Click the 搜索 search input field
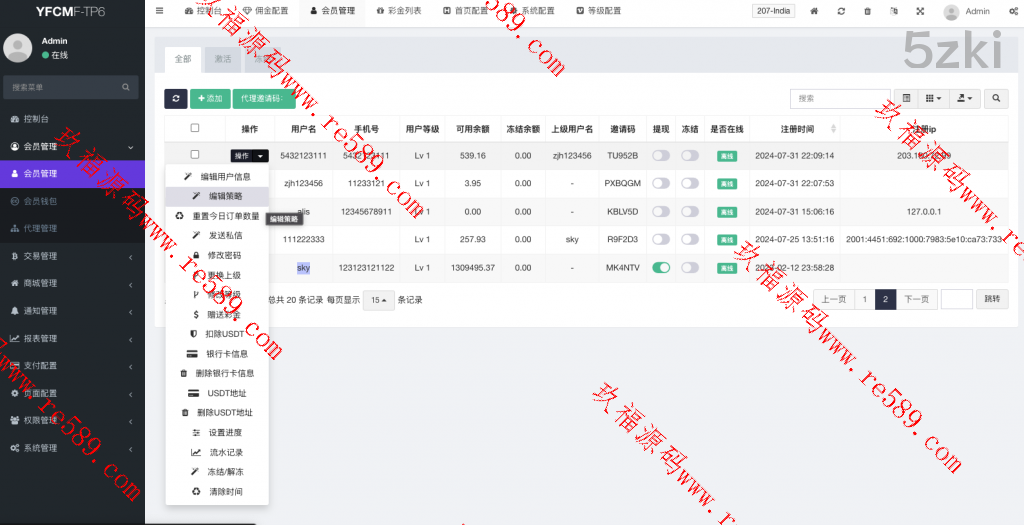Screen dimensions: 1024x525 [x=840, y=98]
